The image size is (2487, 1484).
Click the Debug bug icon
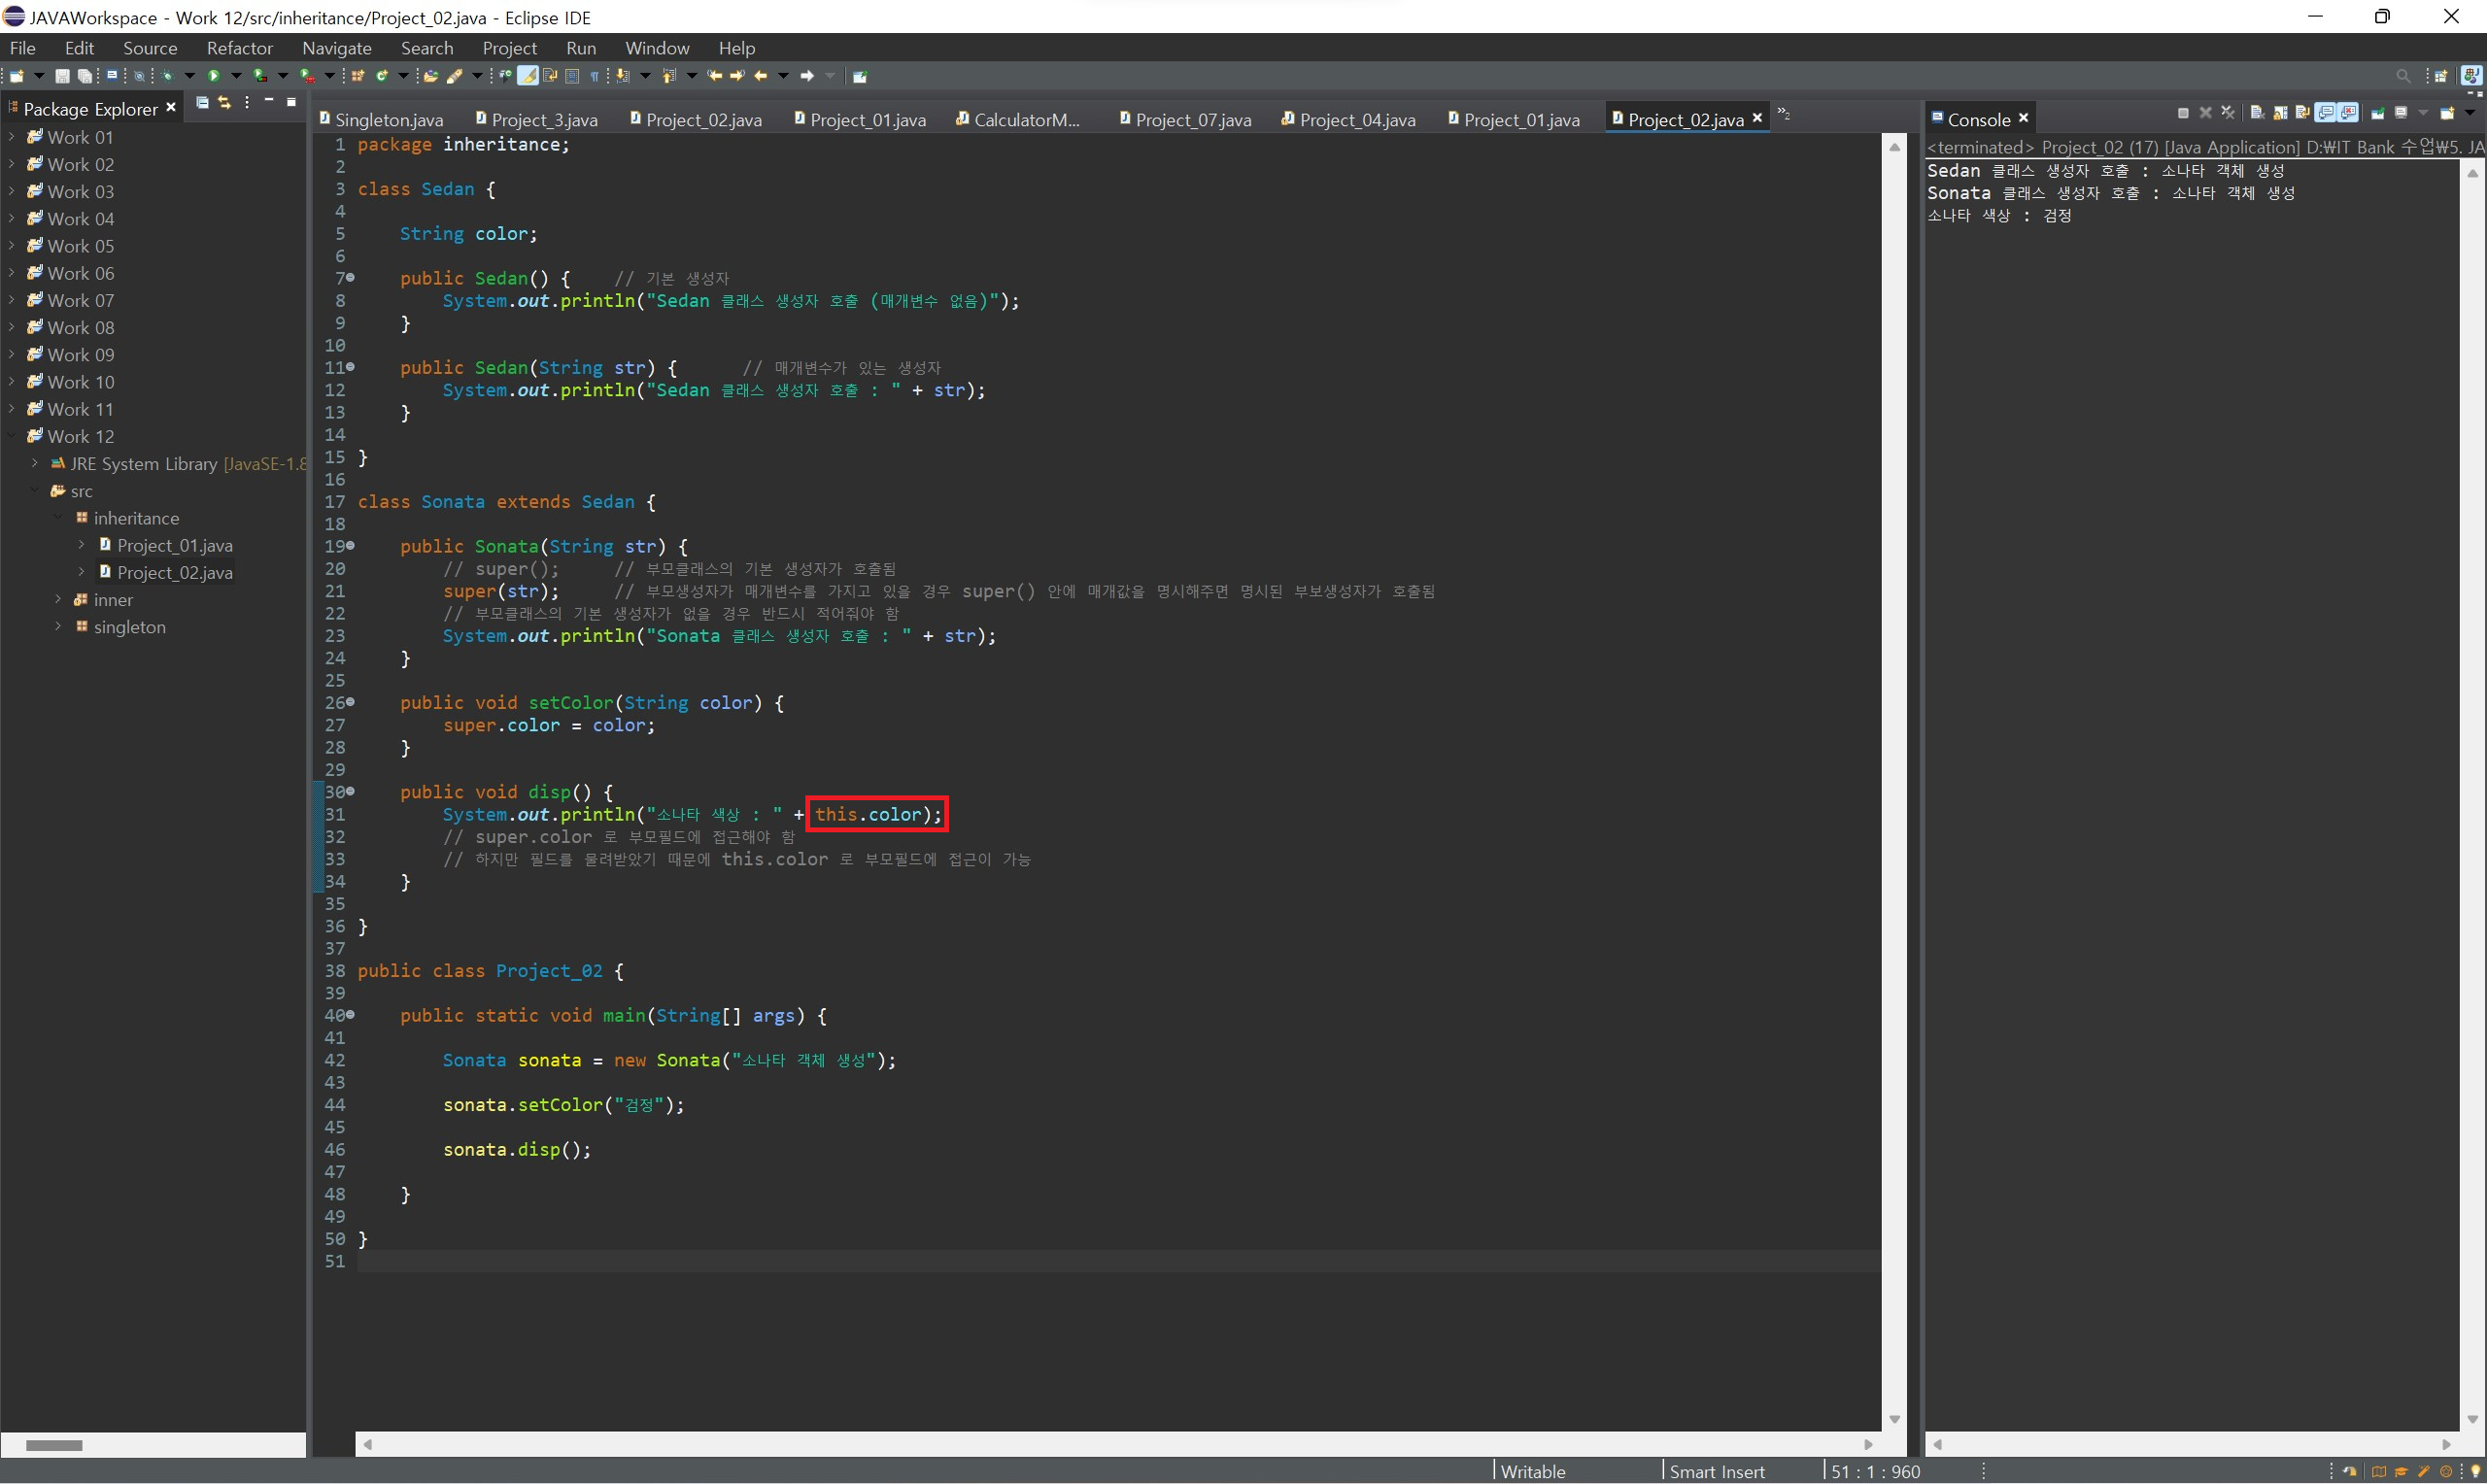(x=167, y=76)
